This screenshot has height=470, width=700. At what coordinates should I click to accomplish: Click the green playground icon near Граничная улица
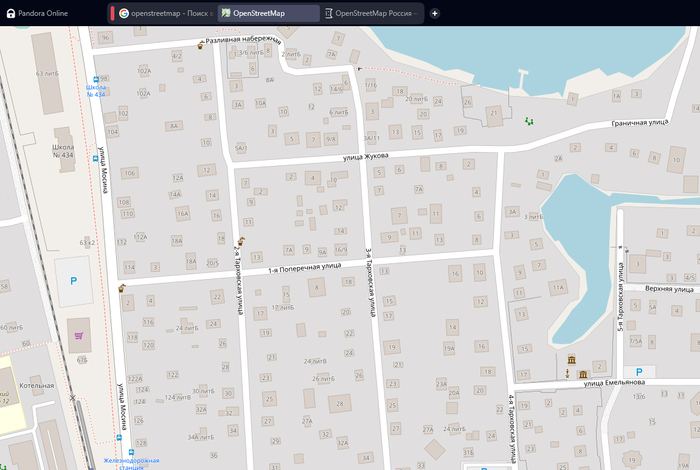click(x=529, y=121)
